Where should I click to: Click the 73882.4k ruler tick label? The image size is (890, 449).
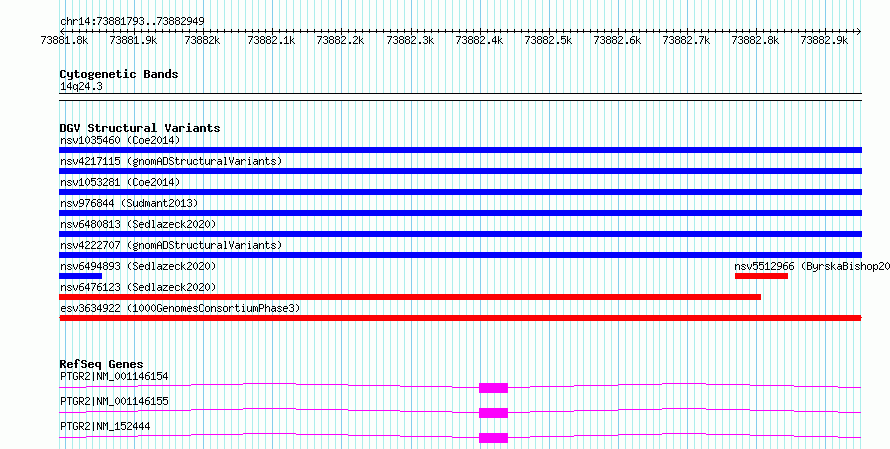479,40
